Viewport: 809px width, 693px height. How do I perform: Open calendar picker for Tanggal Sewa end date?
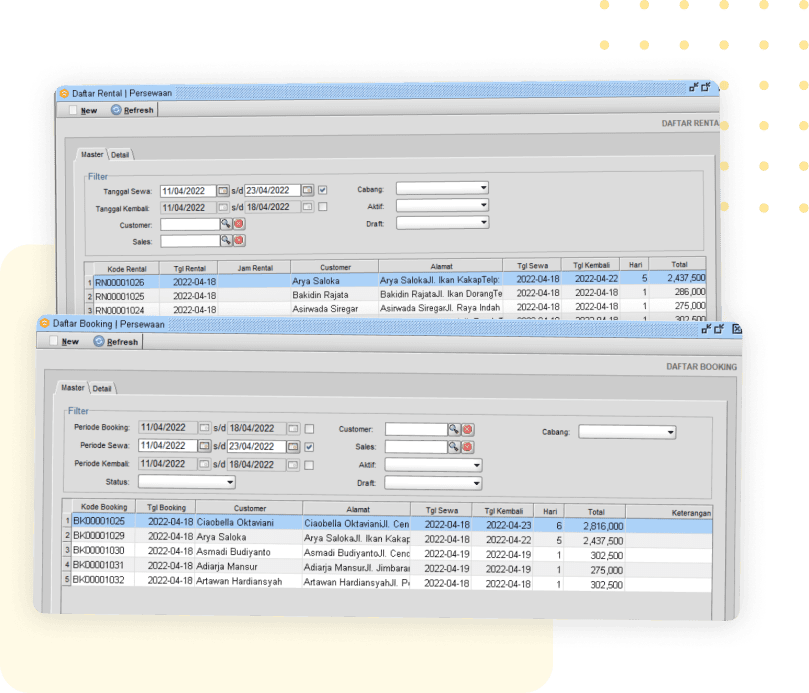coord(307,190)
